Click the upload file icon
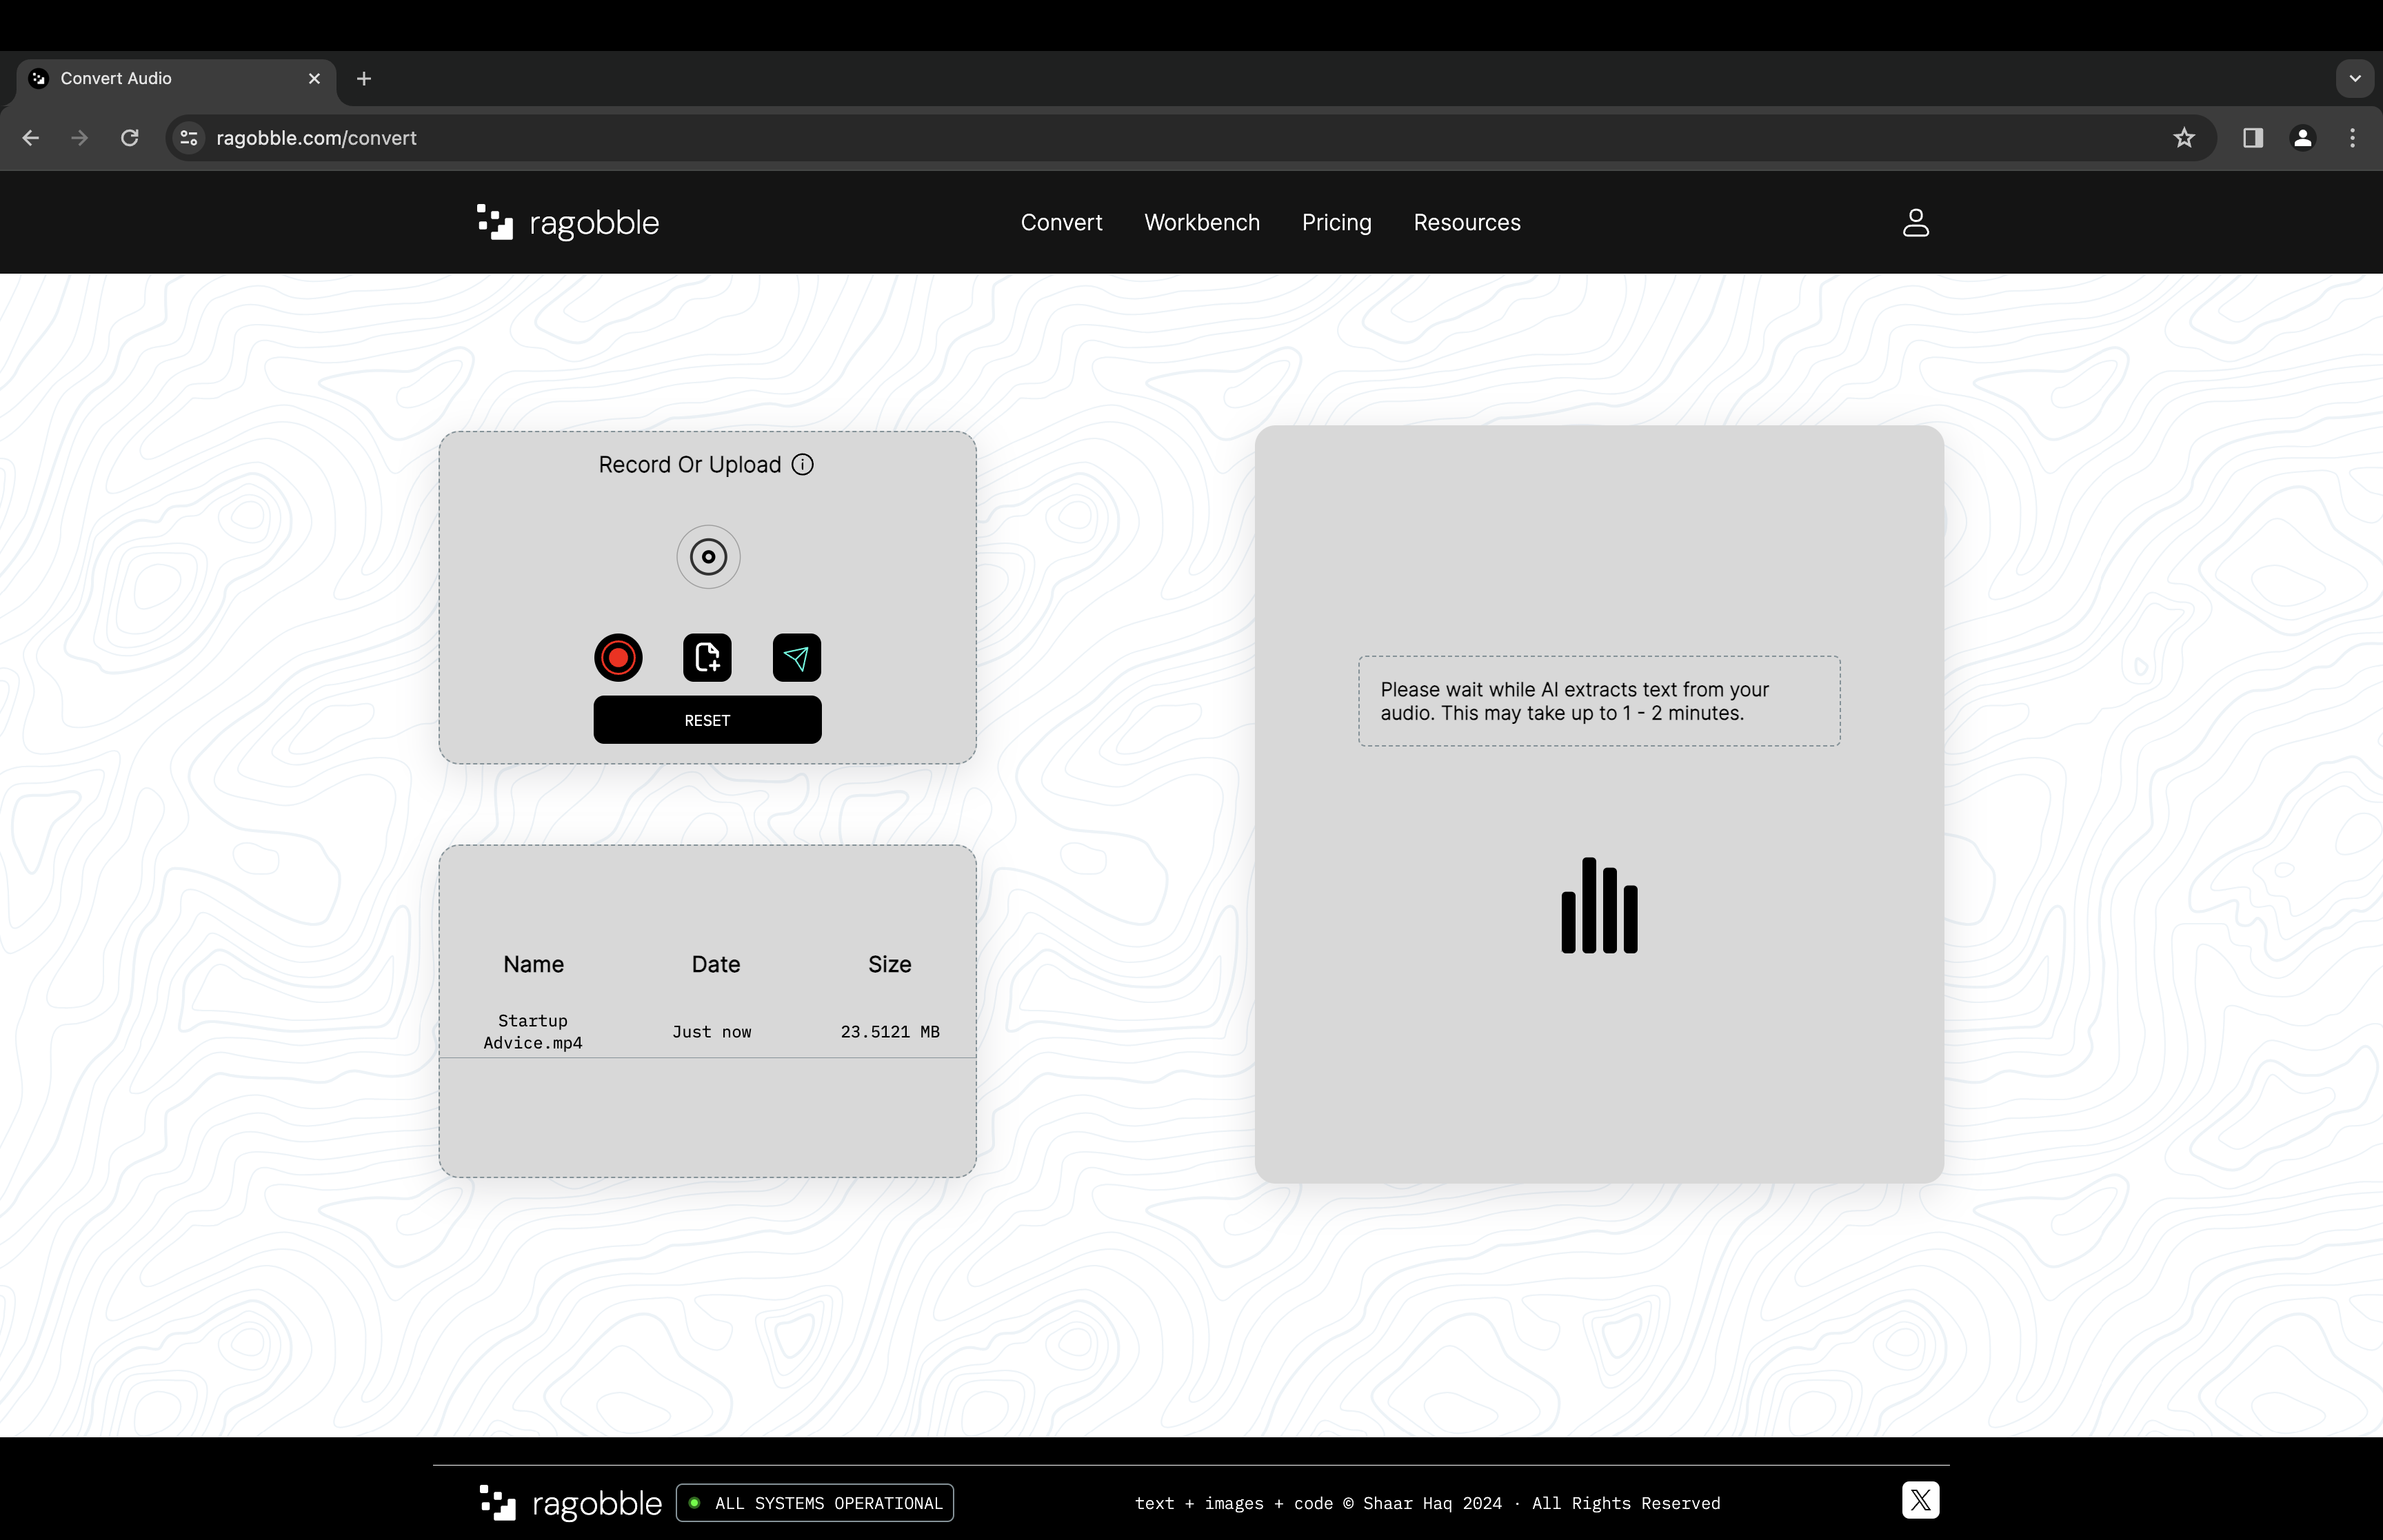This screenshot has height=1540, width=2383. point(707,658)
